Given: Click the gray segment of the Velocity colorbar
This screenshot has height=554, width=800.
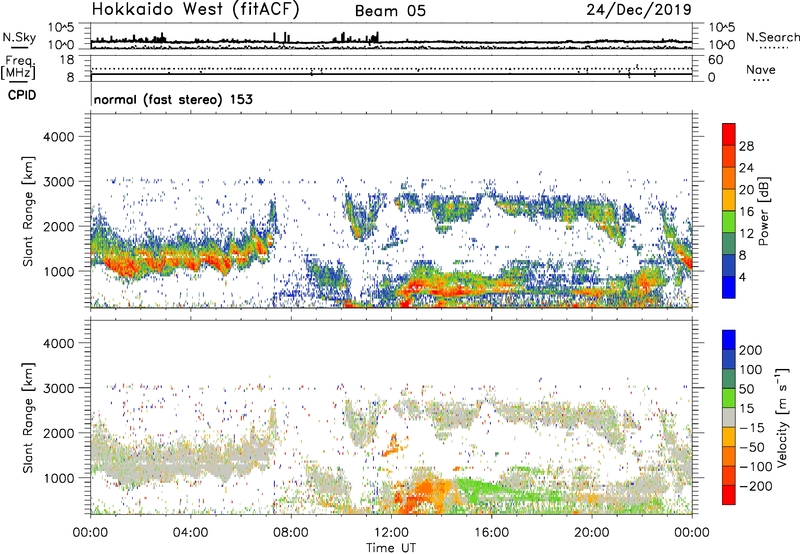Looking at the screenshot, I should [x=729, y=417].
